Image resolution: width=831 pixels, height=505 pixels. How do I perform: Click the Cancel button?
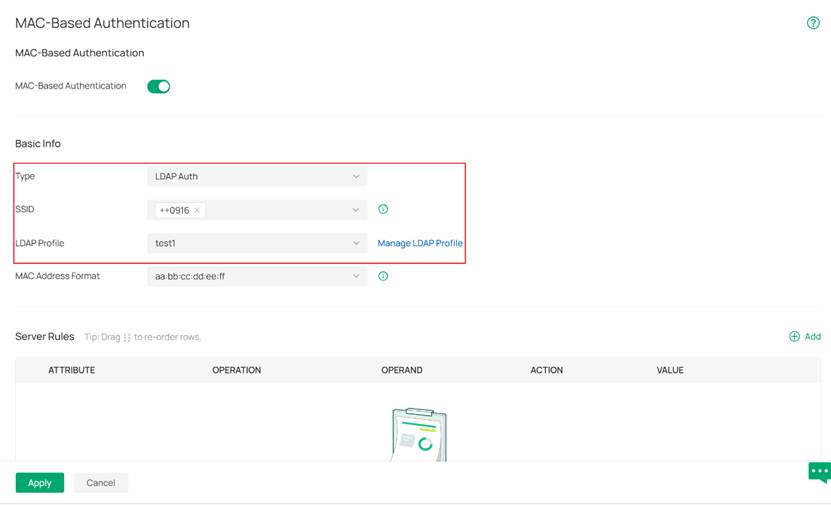101,483
